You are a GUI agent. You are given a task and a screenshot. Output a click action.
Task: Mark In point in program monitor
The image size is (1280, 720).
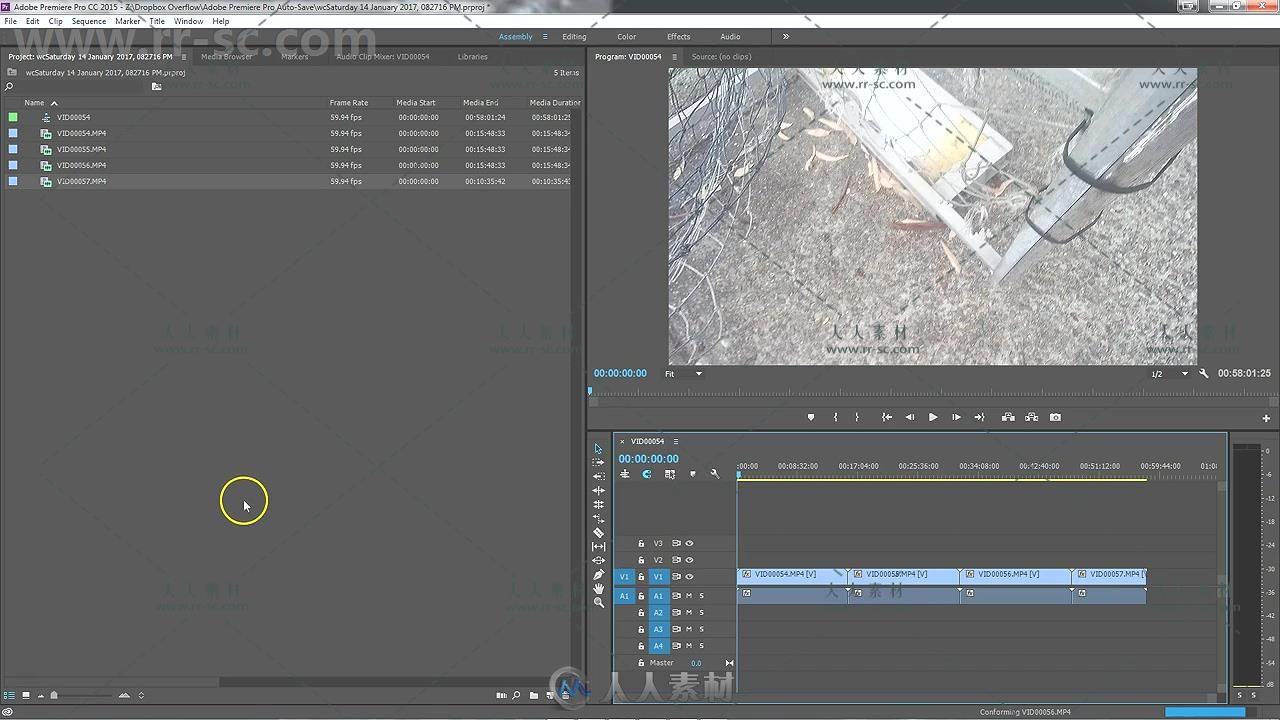click(x=835, y=417)
